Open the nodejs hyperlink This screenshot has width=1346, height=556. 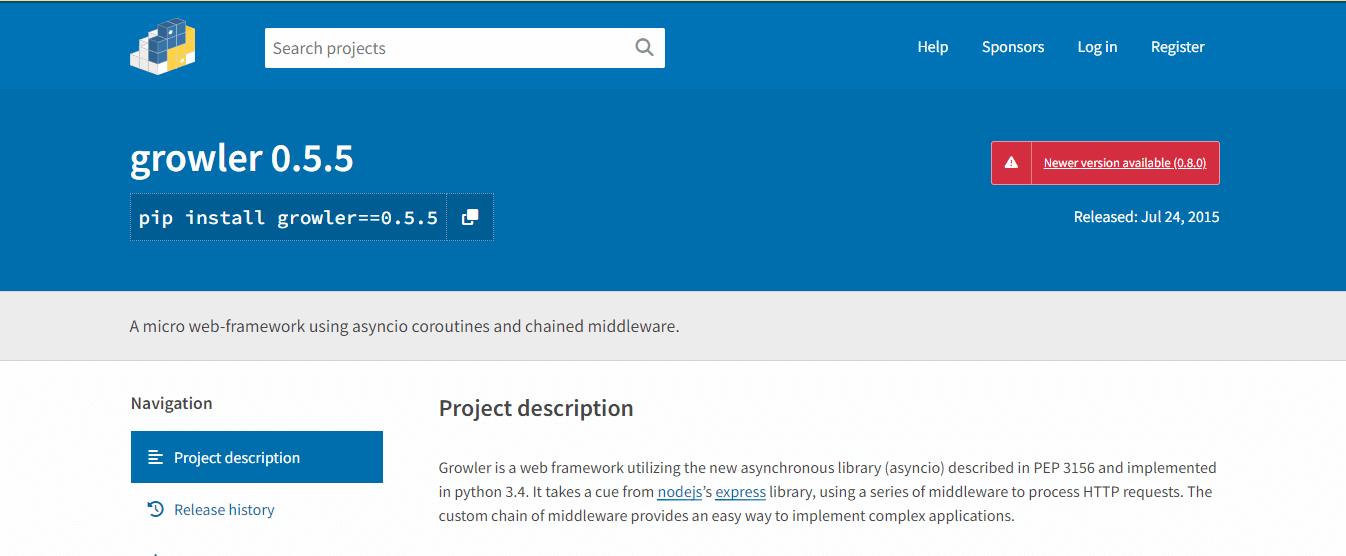point(681,492)
